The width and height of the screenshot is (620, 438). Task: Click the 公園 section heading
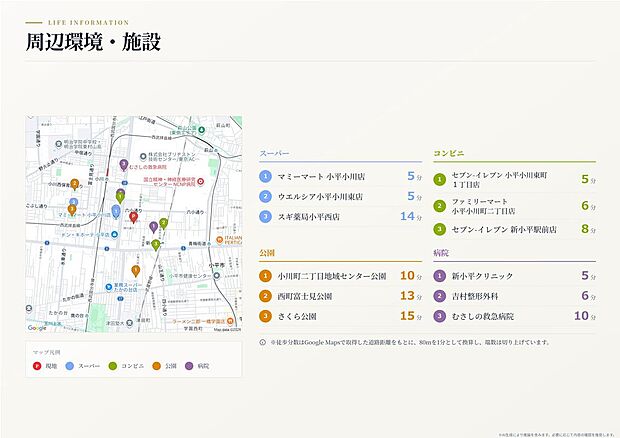click(x=267, y=253)
